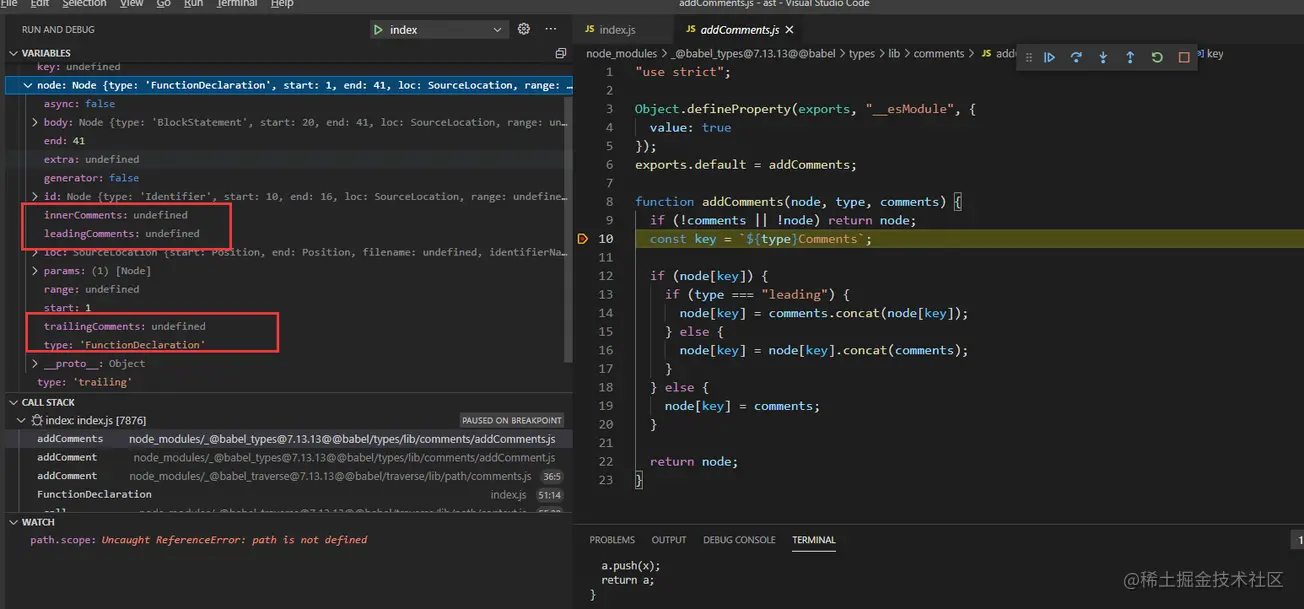This screenshot has height=609, width=1304.
Task: Expand the body BlockStatement node
Action: click(x=35, y=122)
